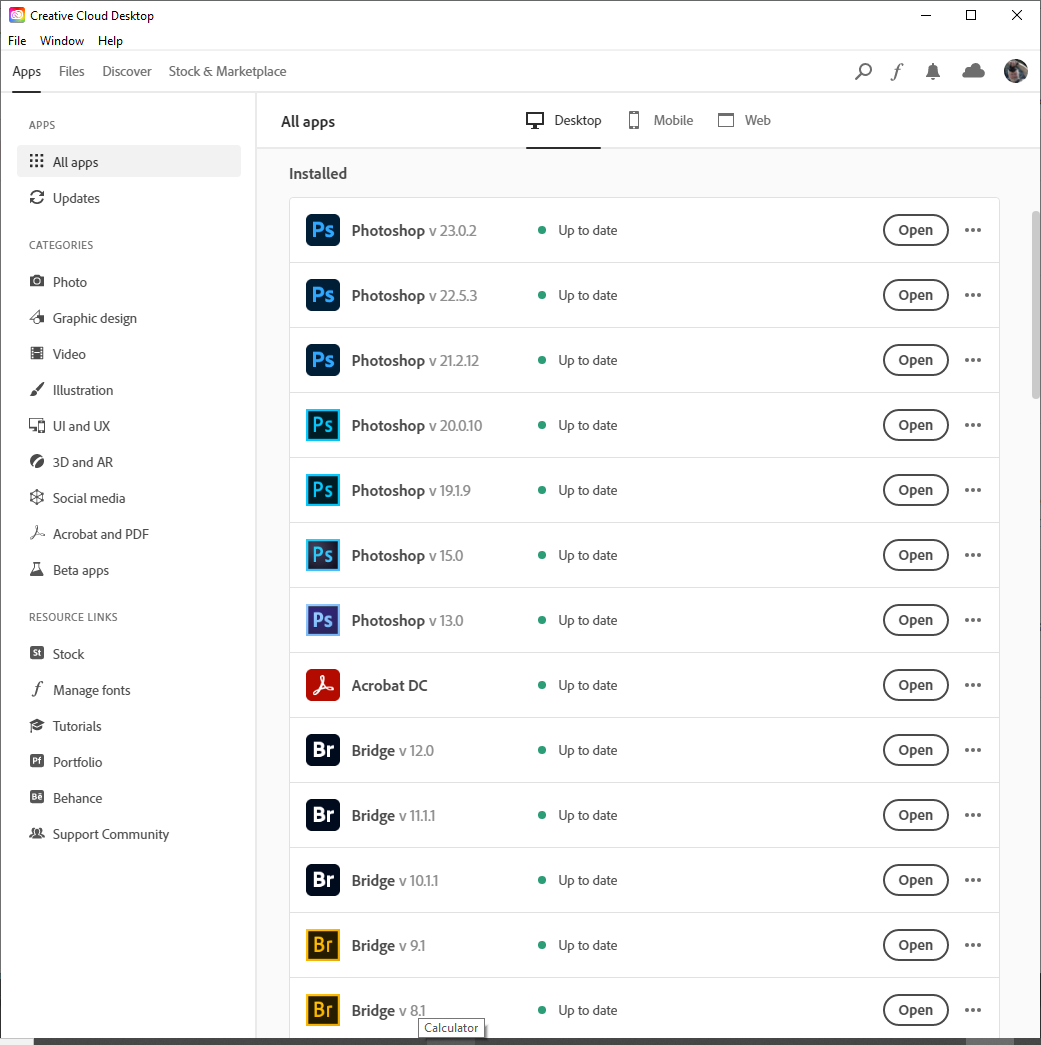Click the Creative Cloud sync icon

click(972, 71)
